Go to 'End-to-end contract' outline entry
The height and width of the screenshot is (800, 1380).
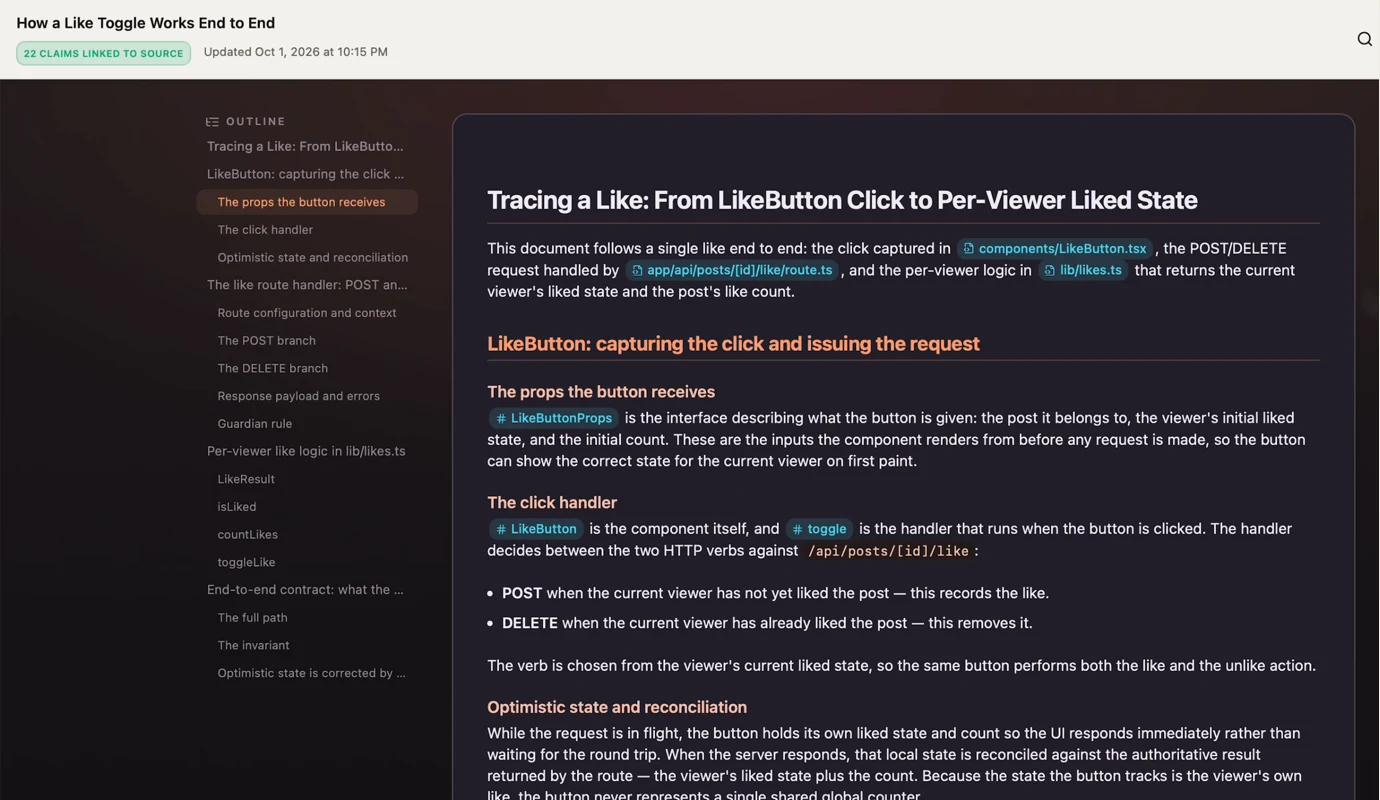click(x=305, y=590)
